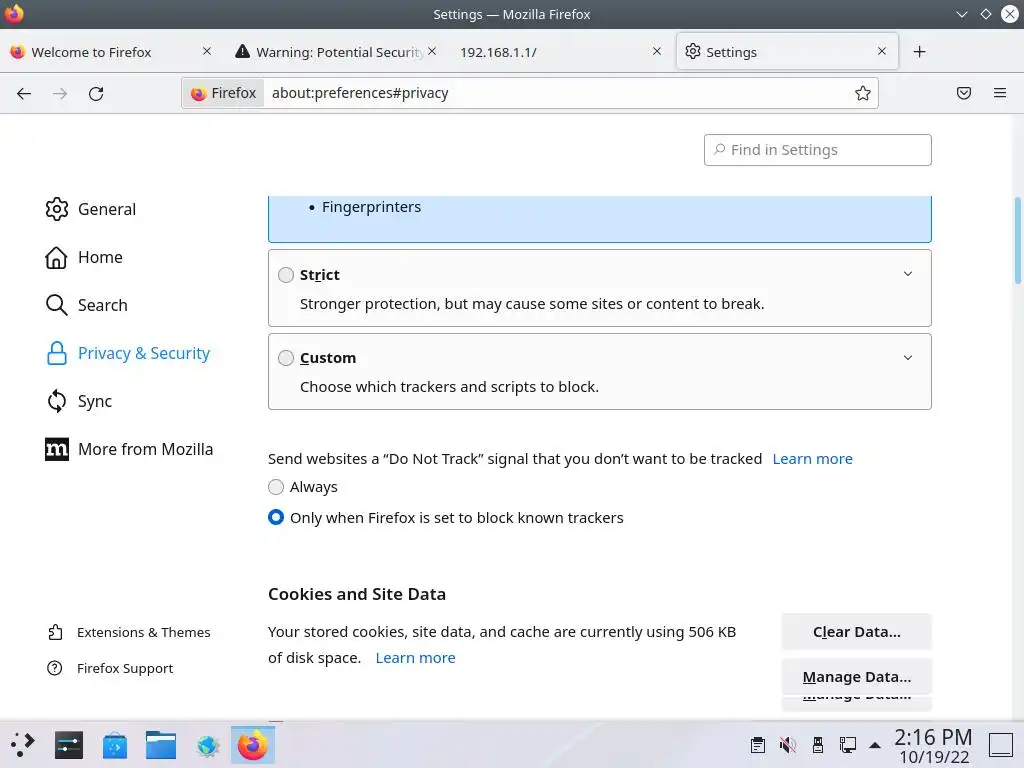Select the Strict protection radio button

(x=286, y=275)
